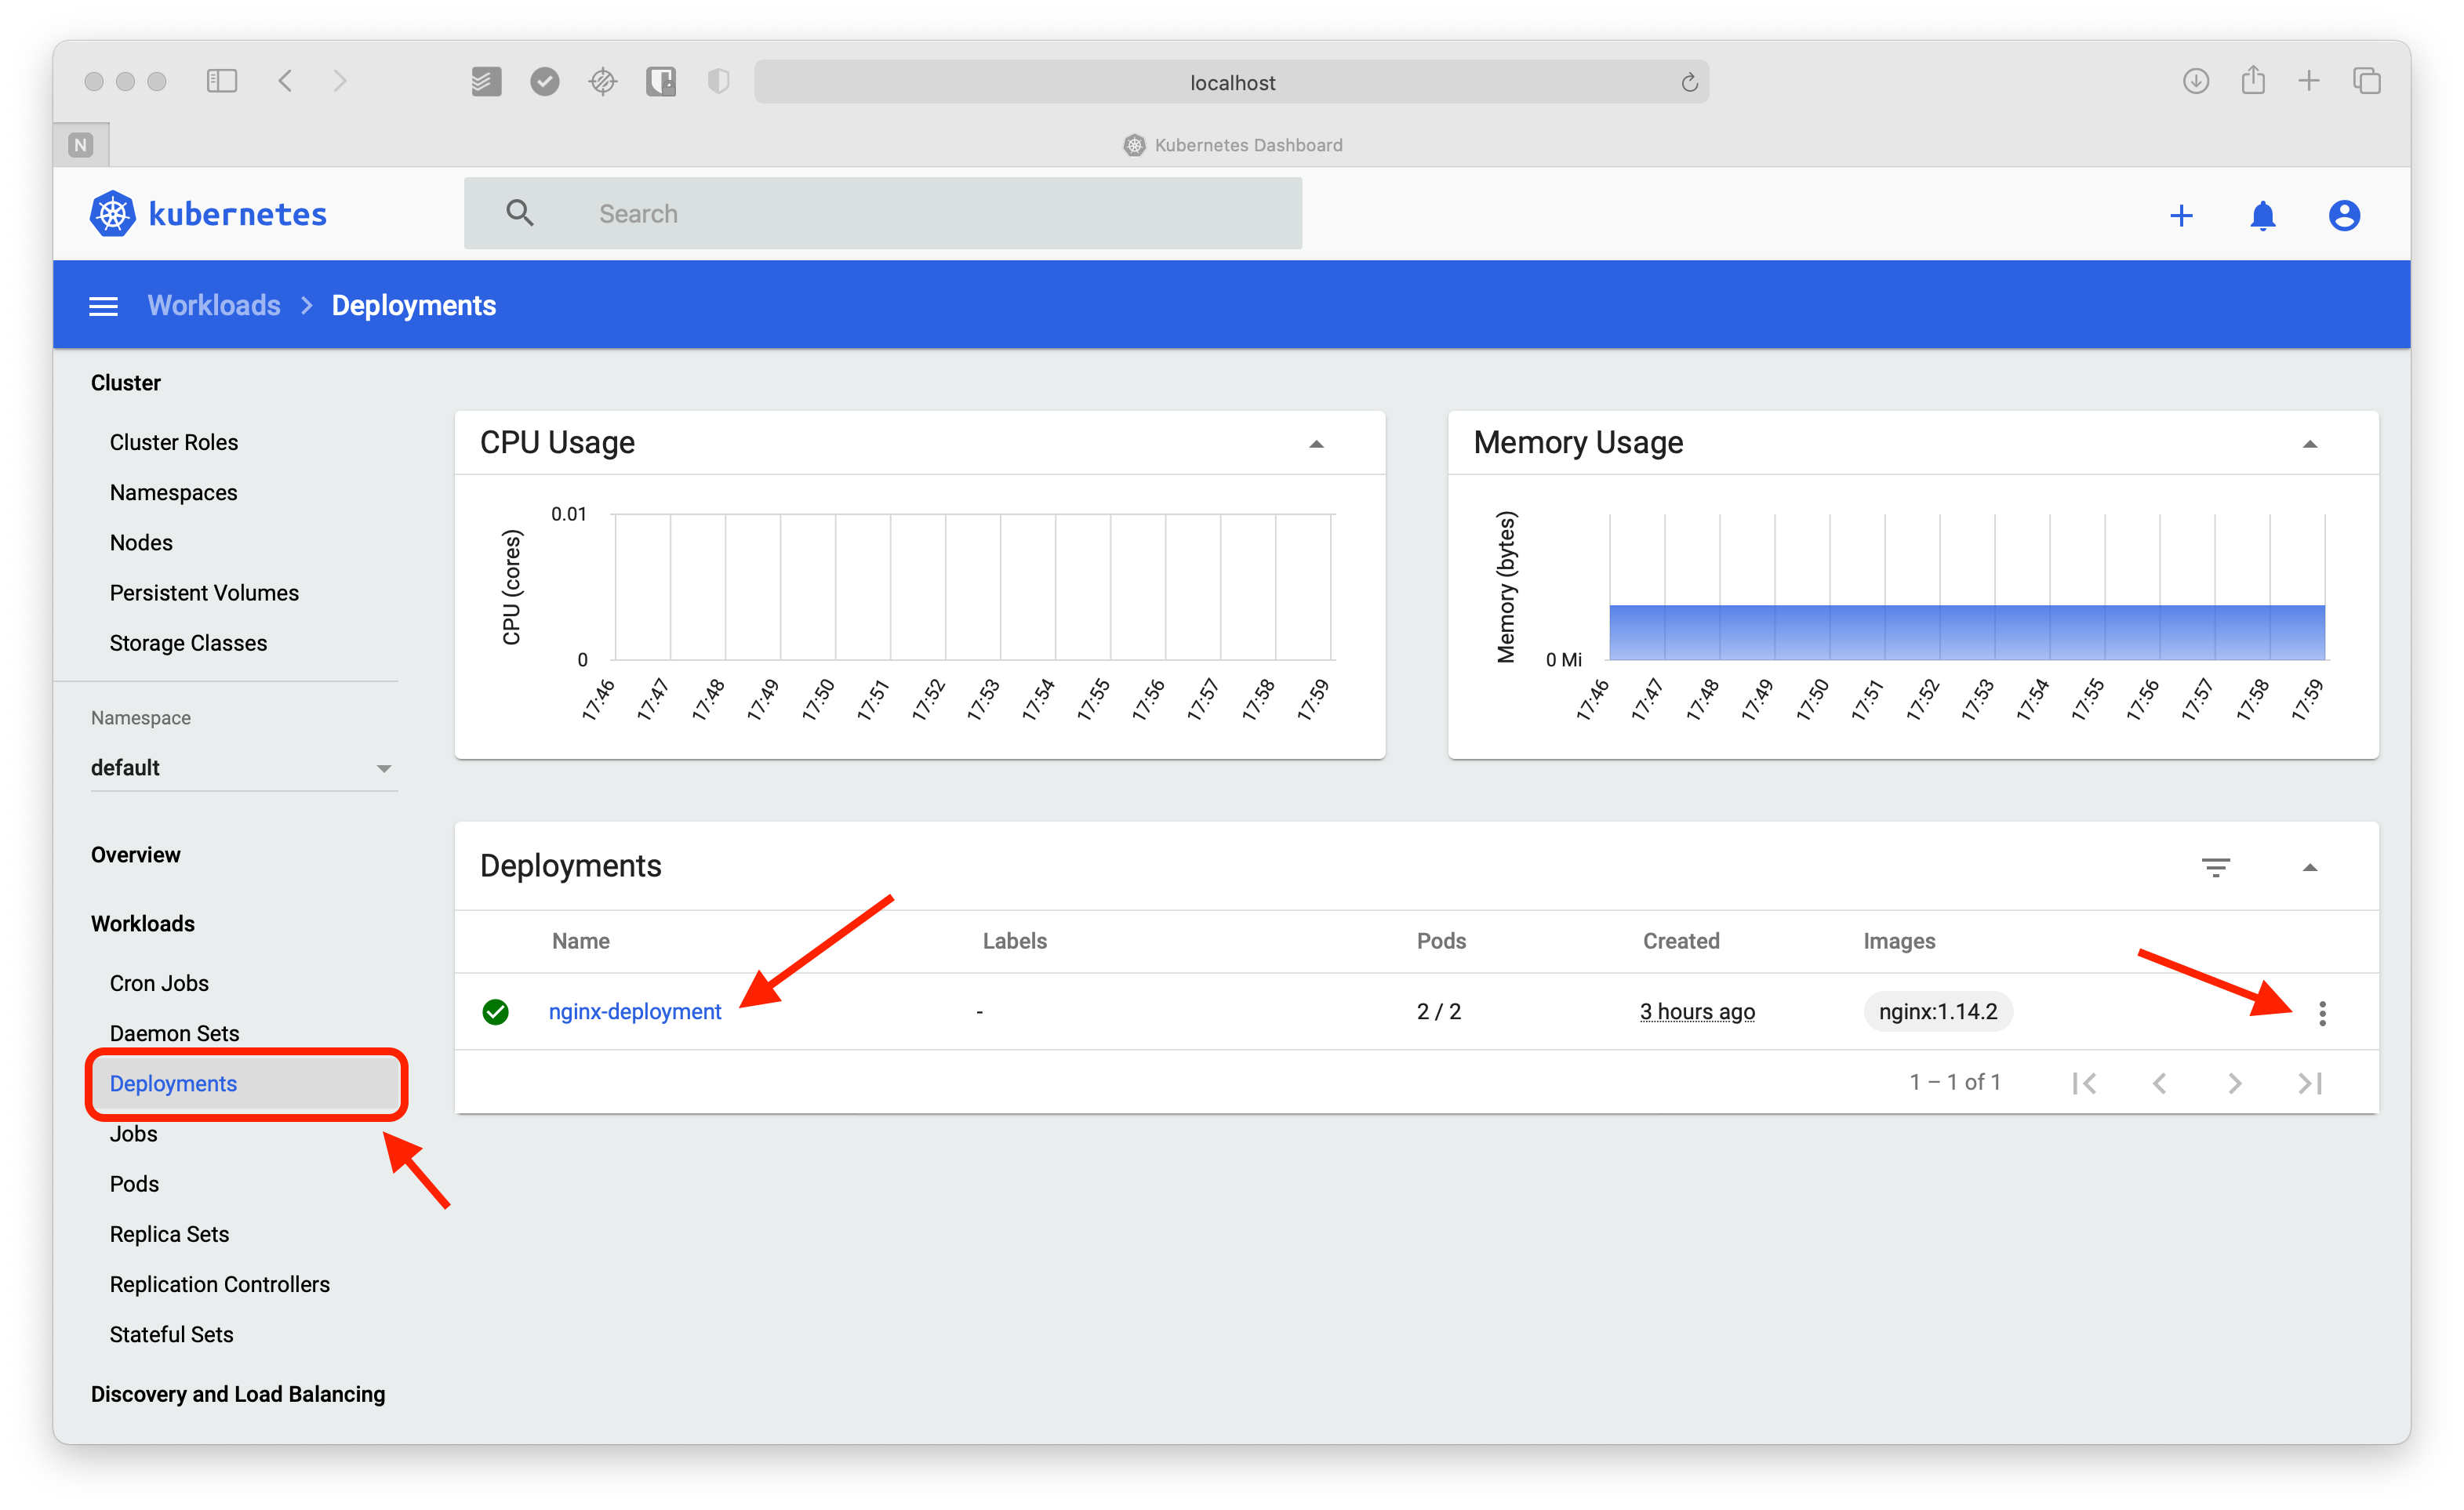Click the Workloads breadcrumb

tap(214, 306)
